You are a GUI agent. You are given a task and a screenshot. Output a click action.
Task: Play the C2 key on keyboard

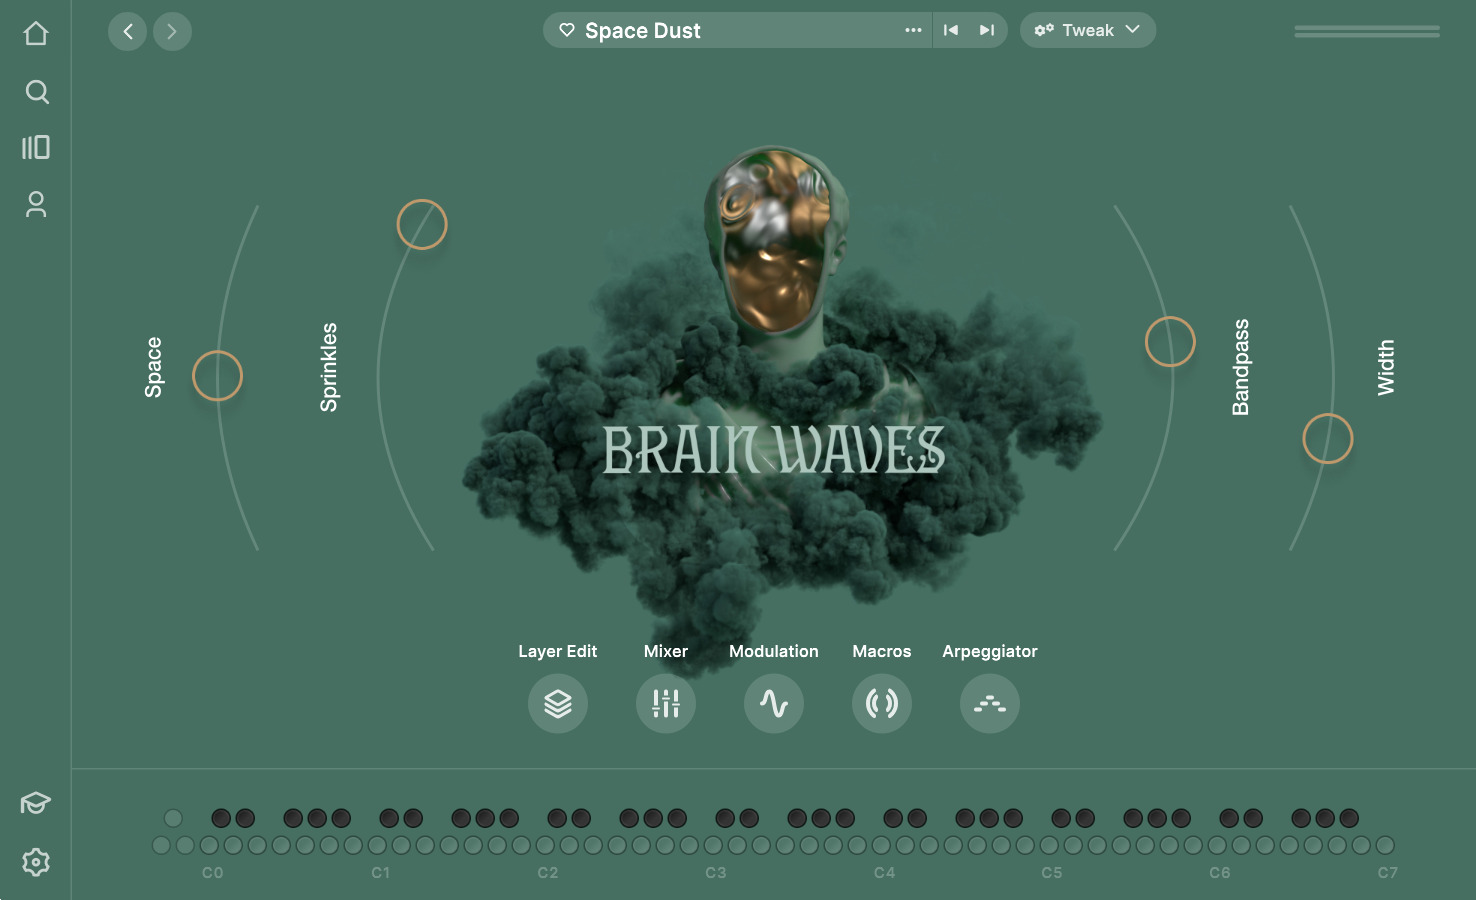coord(545,846)
